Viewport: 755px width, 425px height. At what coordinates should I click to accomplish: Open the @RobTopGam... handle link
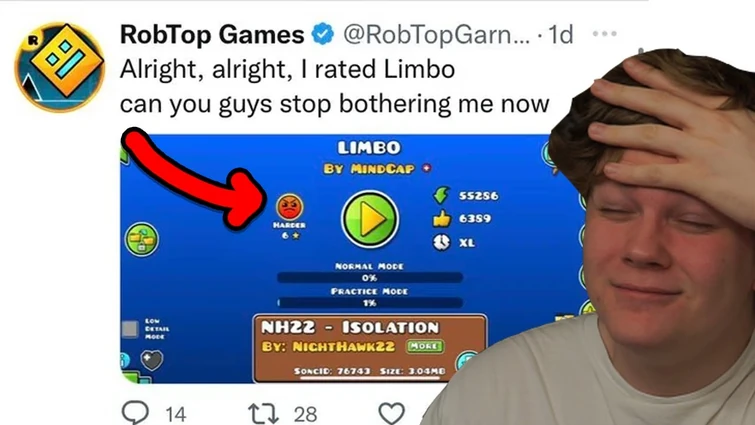coord(436,35)
